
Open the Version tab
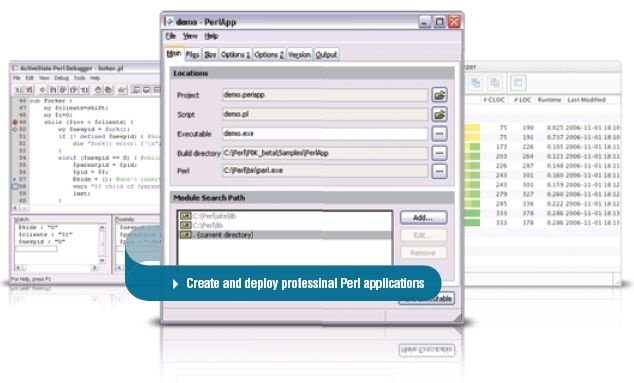pyautogui.click(x=299, y=55)
